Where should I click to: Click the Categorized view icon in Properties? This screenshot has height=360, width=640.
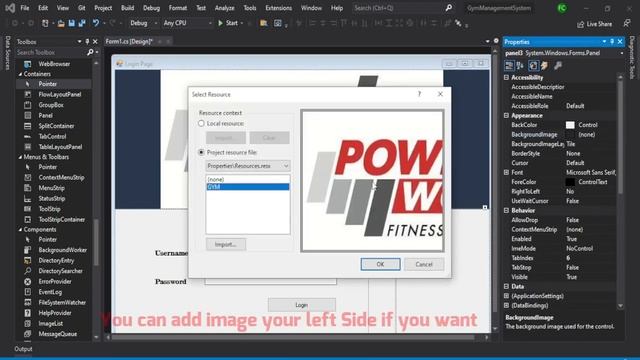click(x=509, y=65)
